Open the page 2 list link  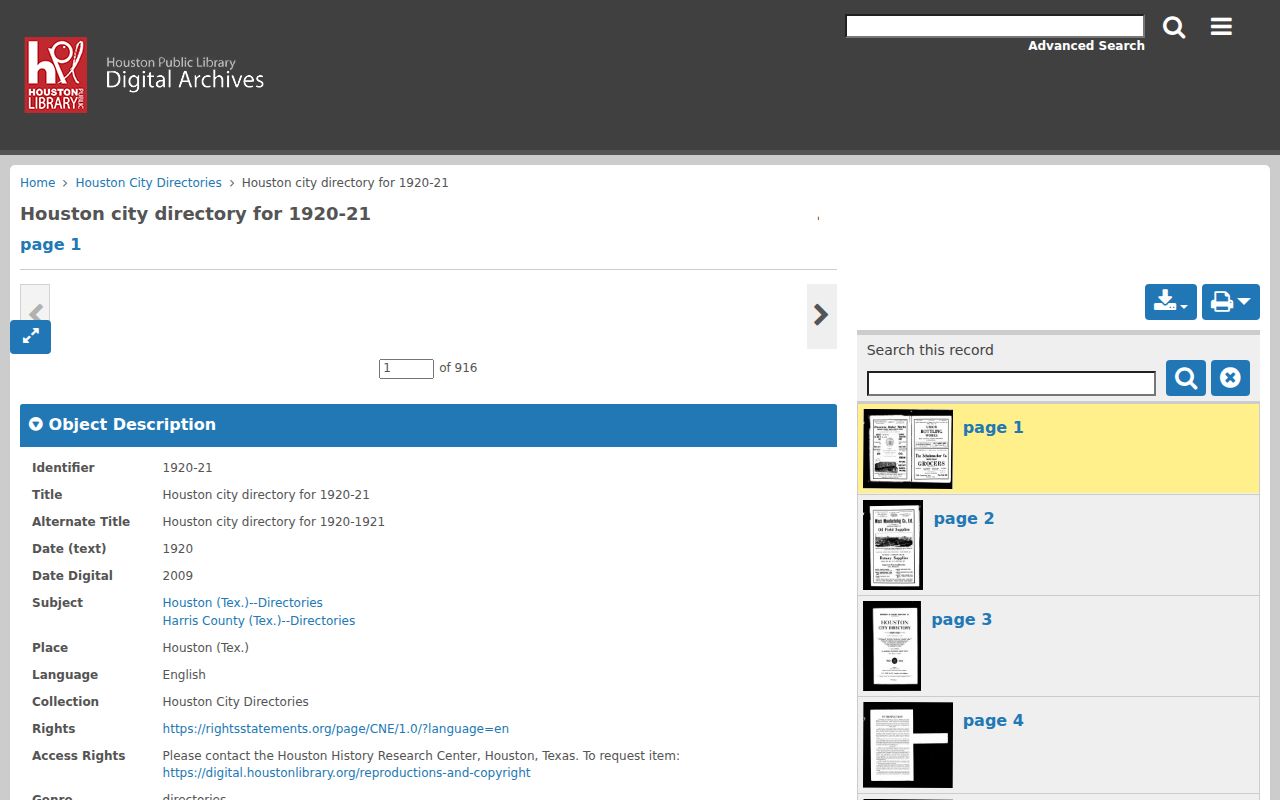pos(964,519)
